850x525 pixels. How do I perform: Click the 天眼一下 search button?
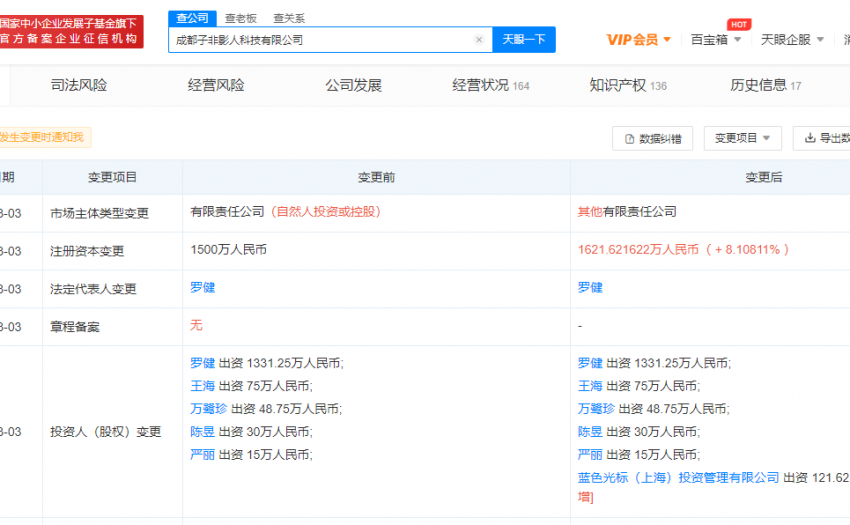coord(524,40)
